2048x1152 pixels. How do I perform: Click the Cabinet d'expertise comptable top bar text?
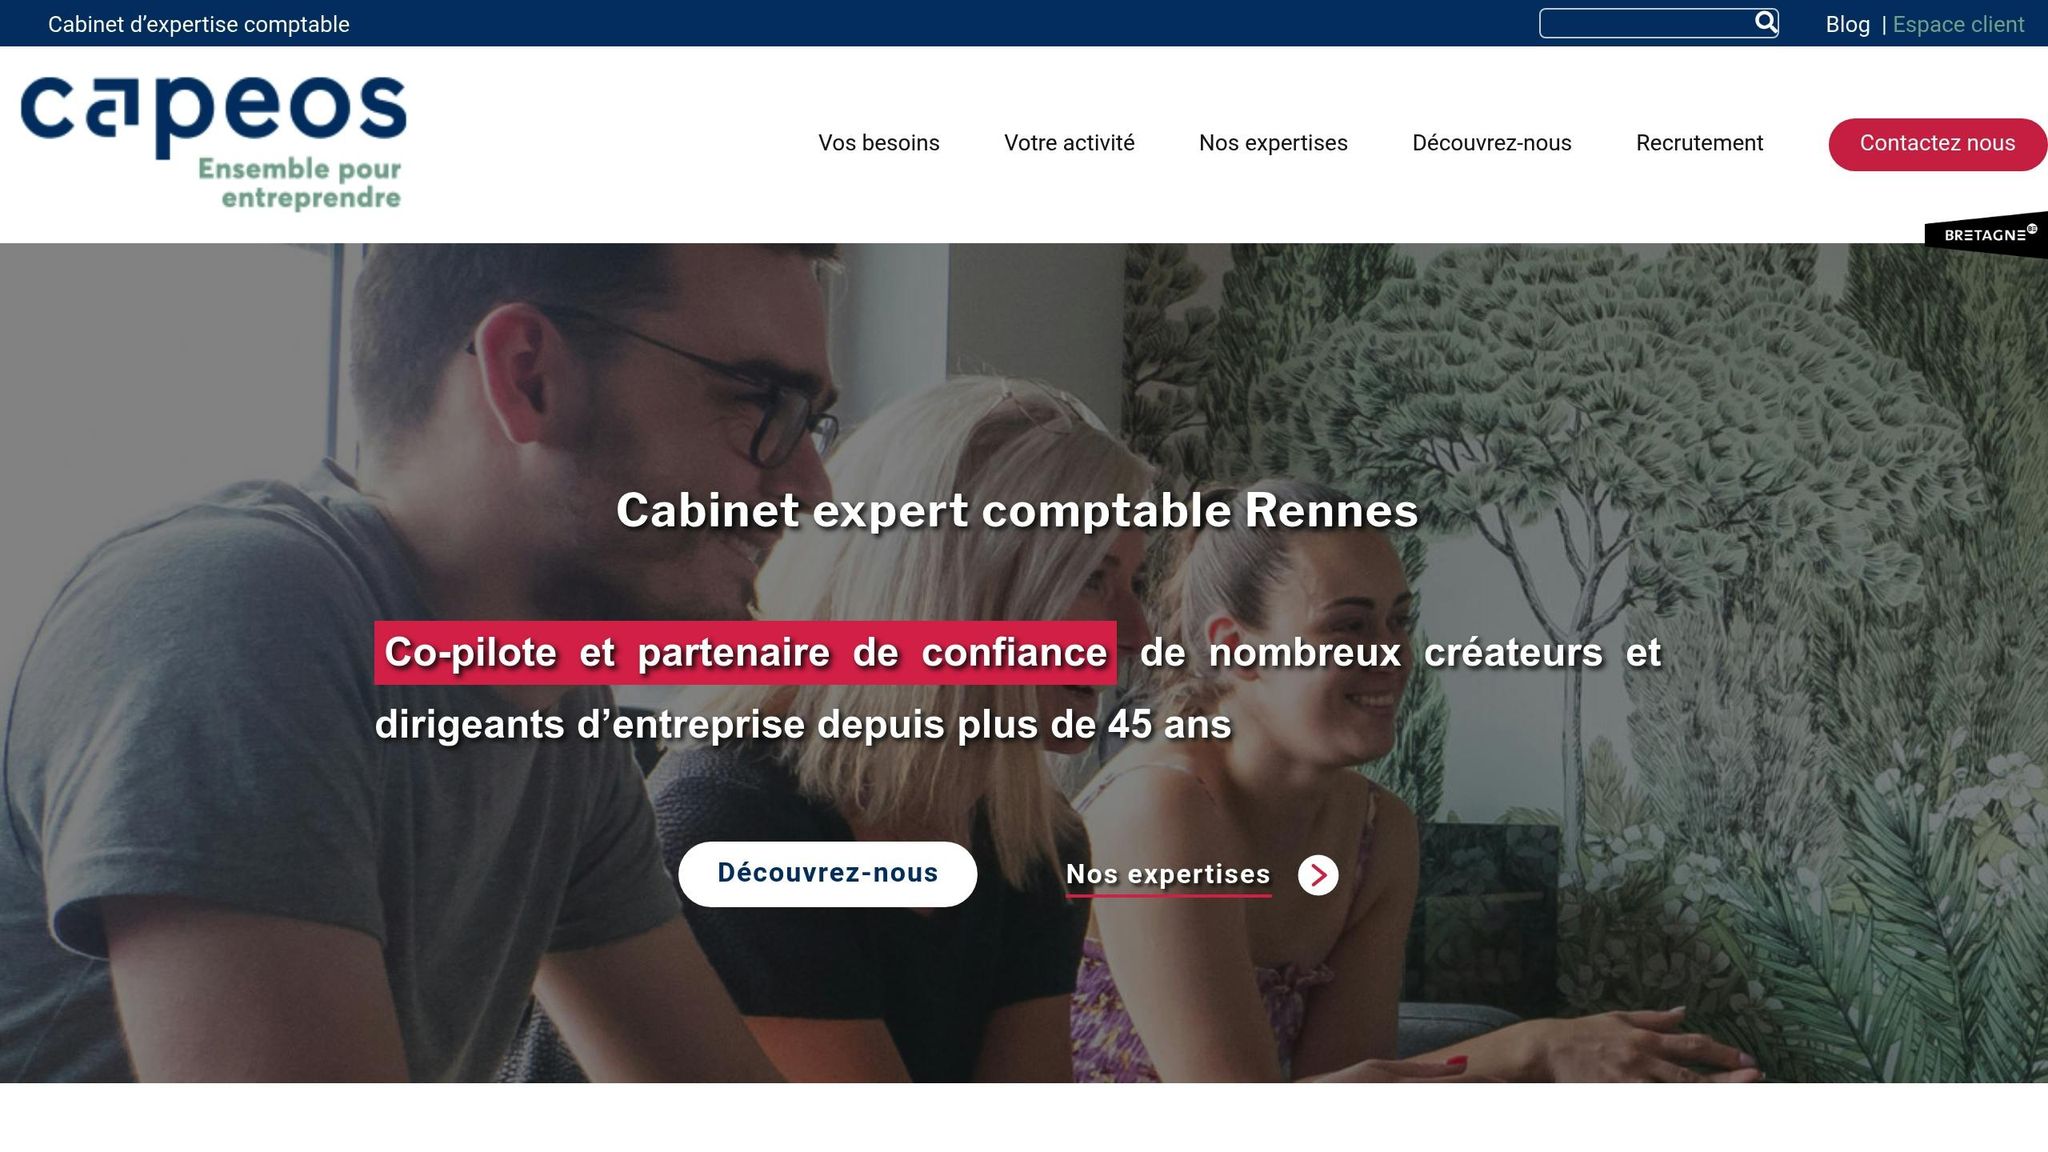[199, 24]
